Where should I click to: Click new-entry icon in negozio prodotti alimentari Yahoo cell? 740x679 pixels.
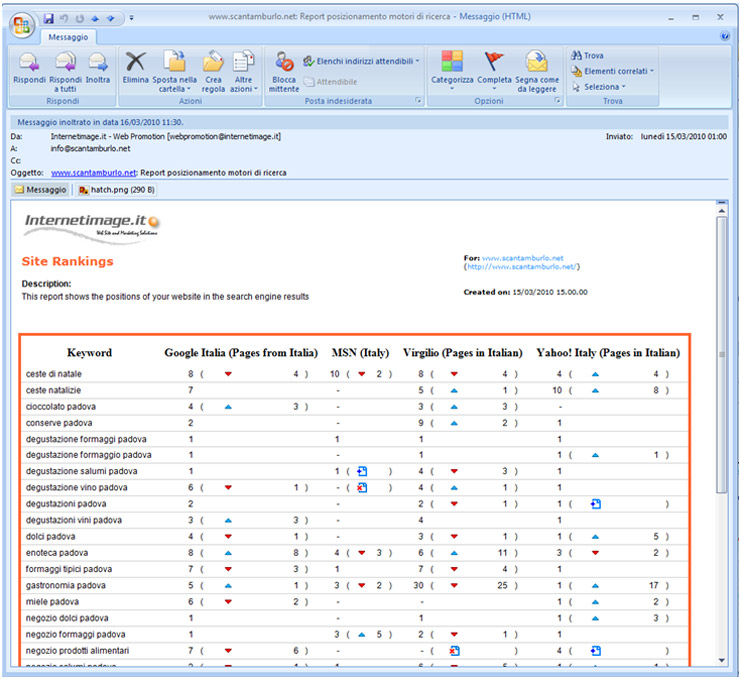point(596,651)
